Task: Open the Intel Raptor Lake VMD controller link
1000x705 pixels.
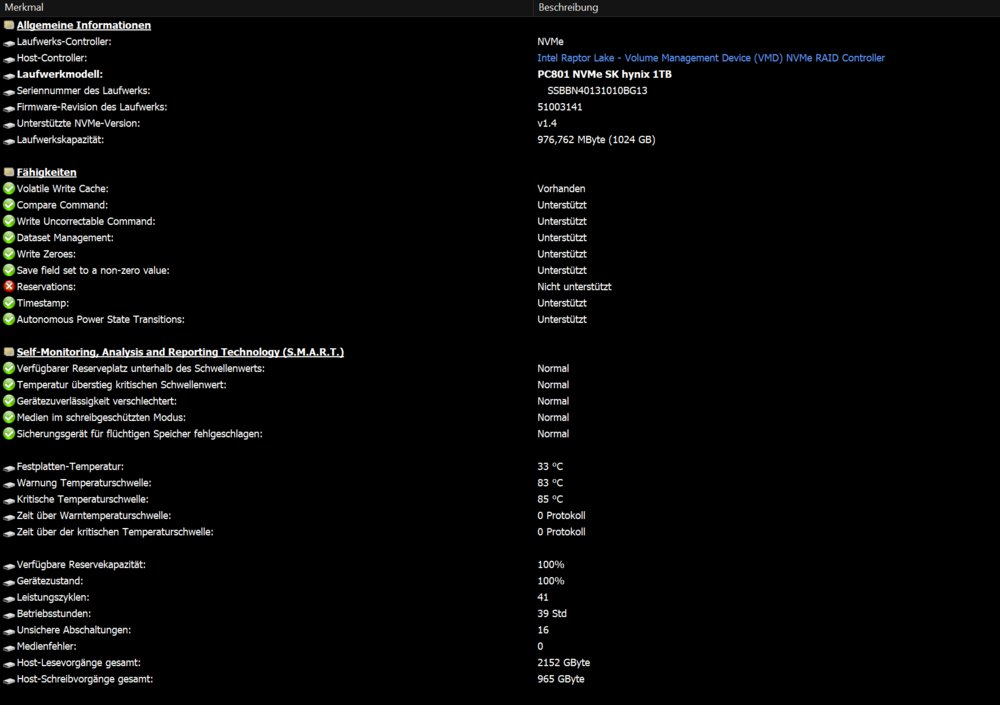Action: tap(710, 58)
